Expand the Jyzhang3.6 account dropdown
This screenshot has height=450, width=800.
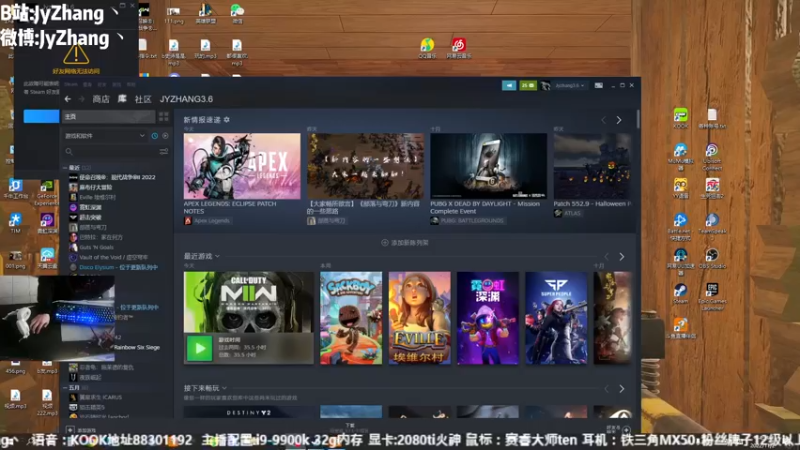click(569, 85)
